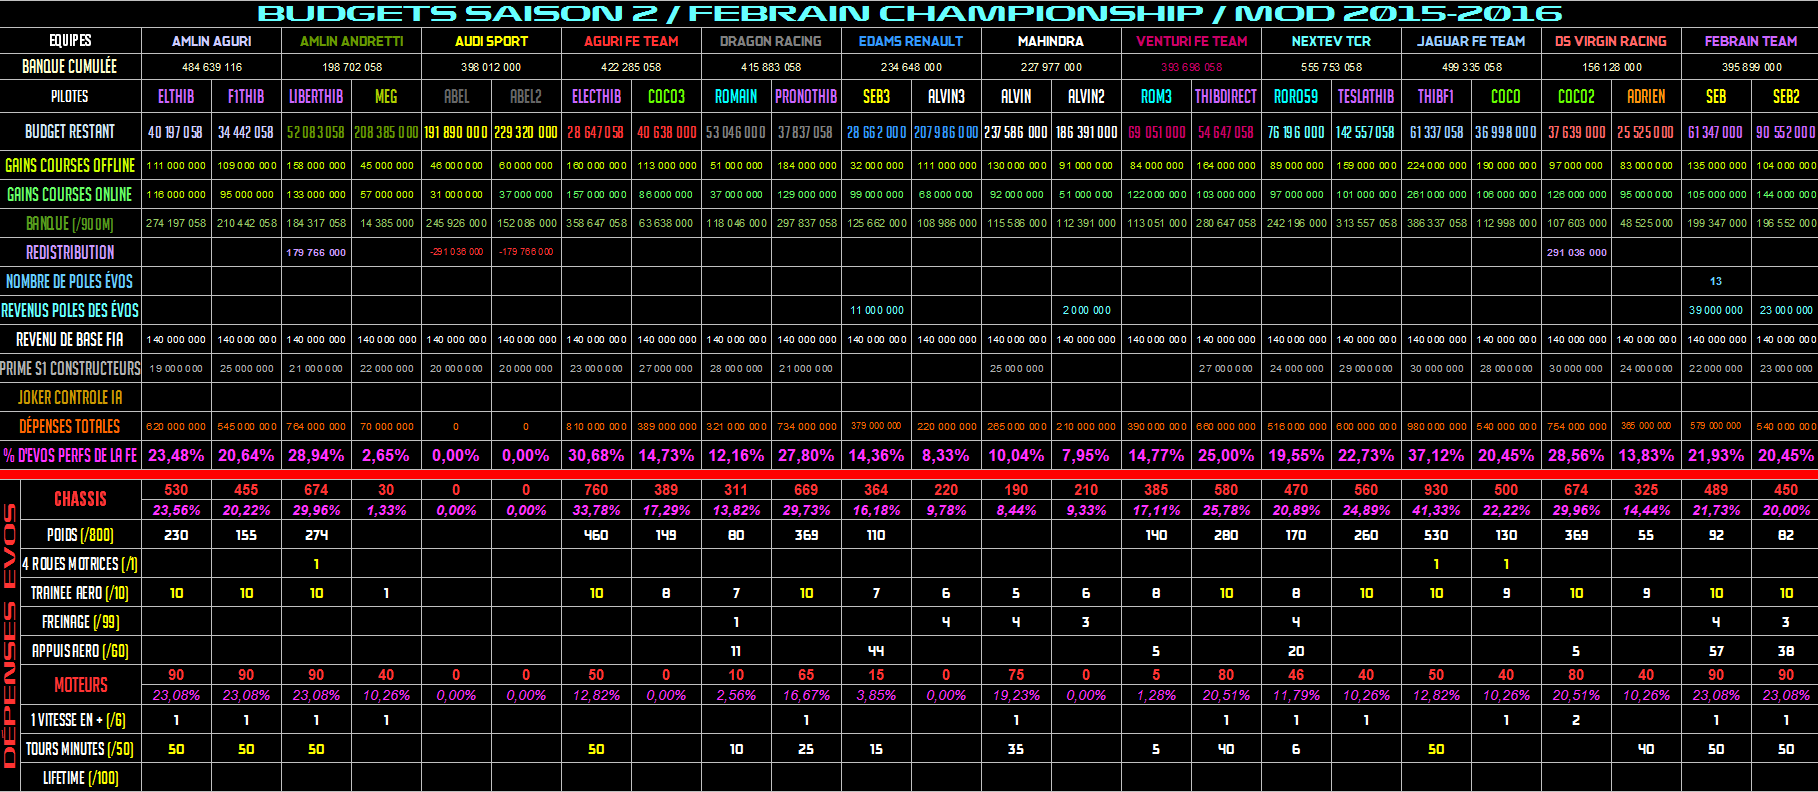Click driver name ELTHIB in Pilotes row
Screen dimensions: 1818x792
[x=176, y=97]
